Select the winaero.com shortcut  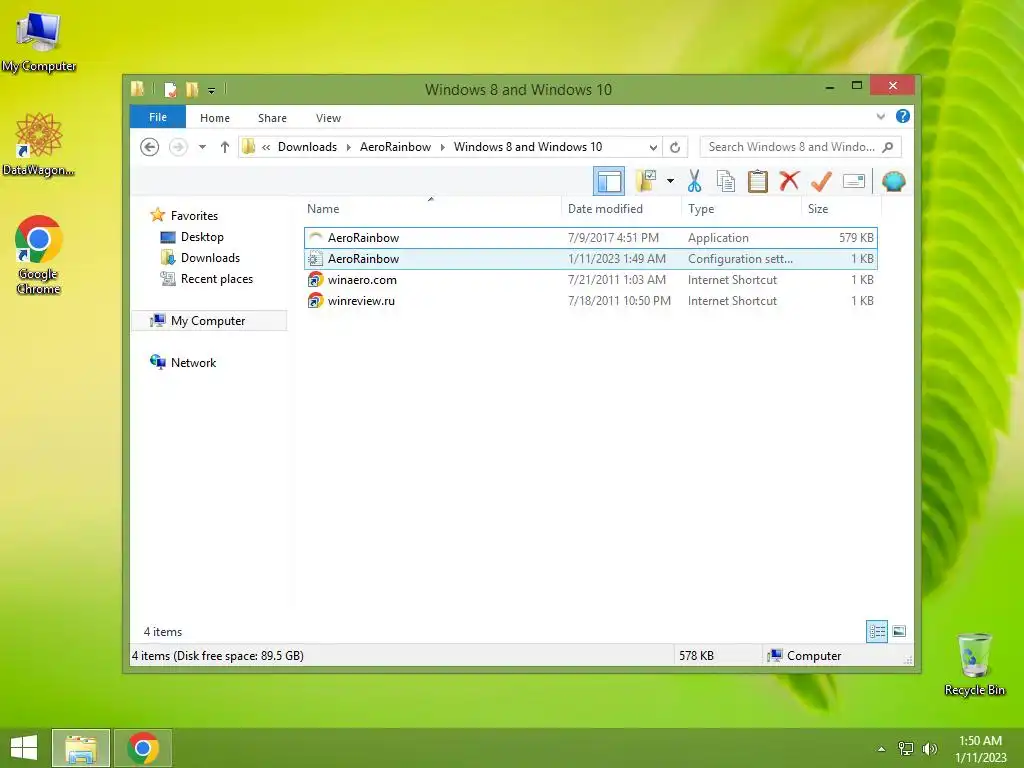[x=590, y=280]
